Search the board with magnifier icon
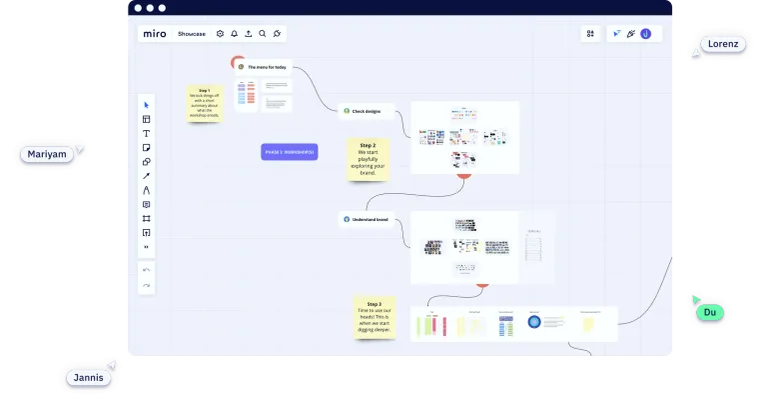768x406 pixels. click(263, 34)
